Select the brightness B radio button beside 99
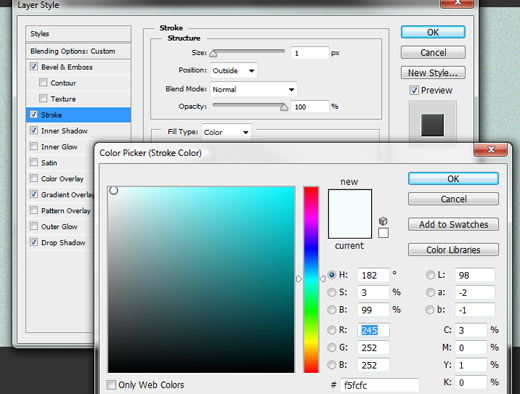Screen dimensions: 520x394 coord(332,310)
